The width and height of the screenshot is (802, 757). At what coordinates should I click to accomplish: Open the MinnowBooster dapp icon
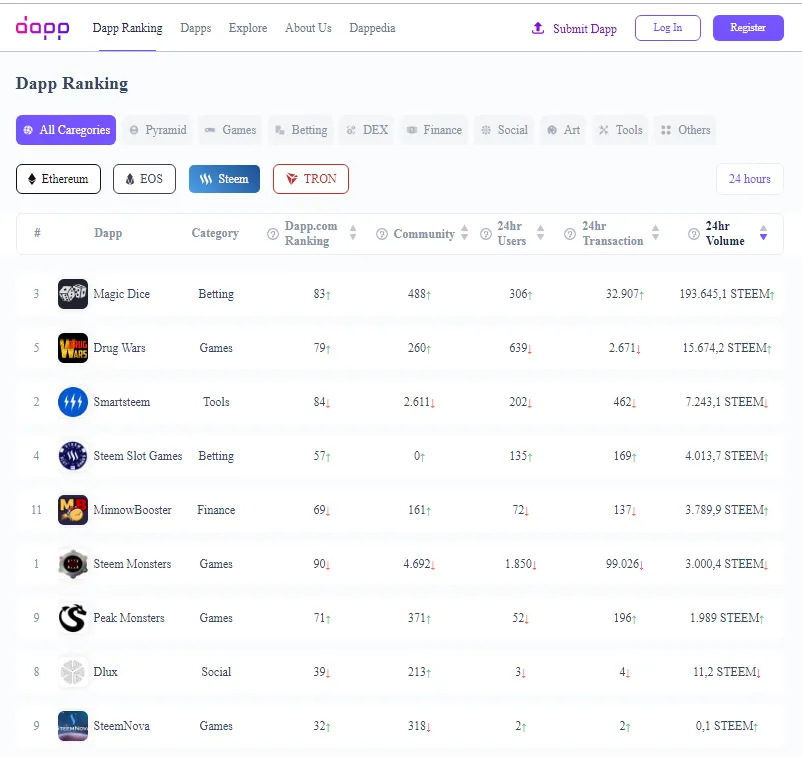pyautogui.click(x=73, y=509)
